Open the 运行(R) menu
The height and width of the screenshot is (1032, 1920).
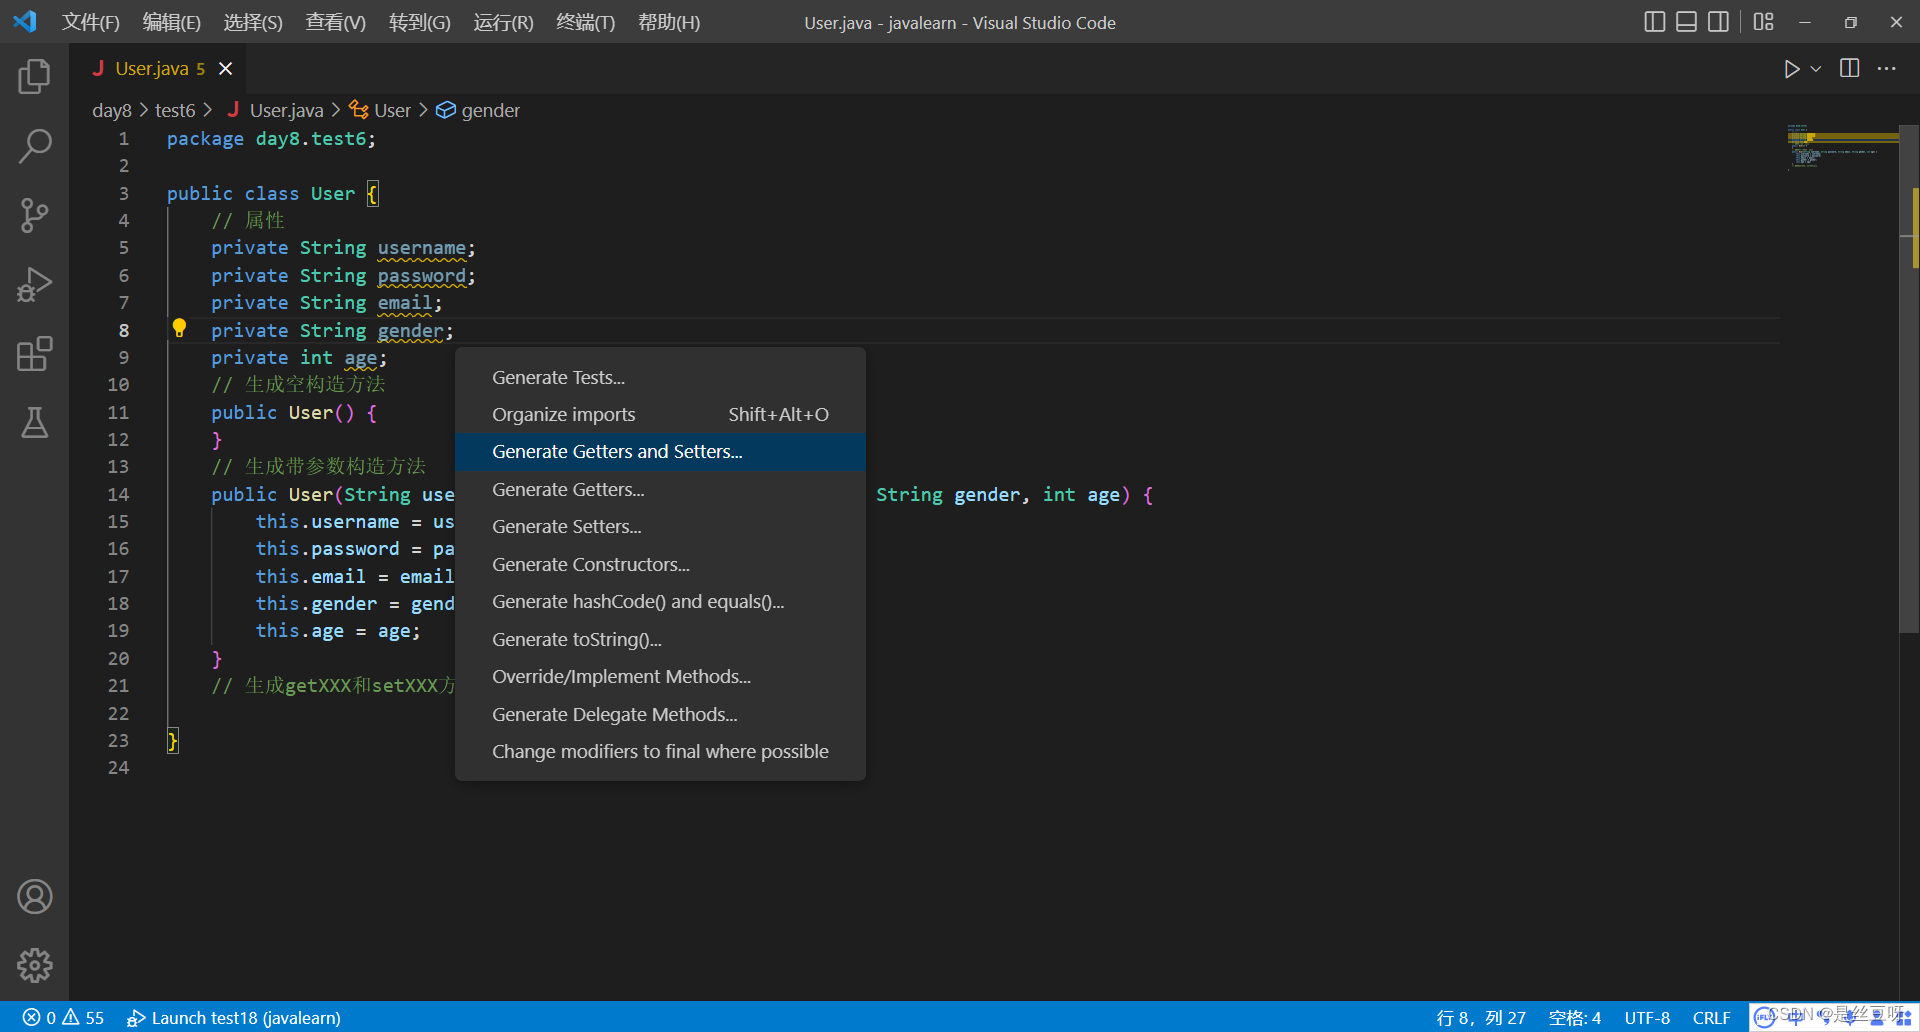(x=503, y=22)
